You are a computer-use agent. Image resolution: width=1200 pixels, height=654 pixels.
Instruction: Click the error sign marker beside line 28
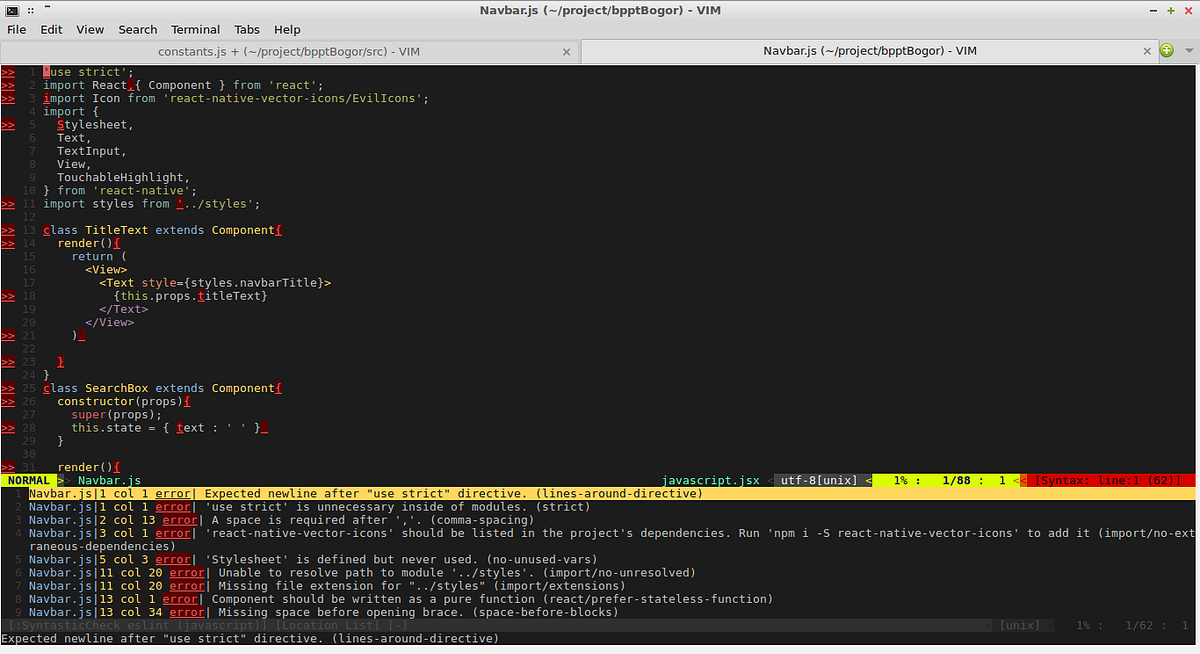7,427
